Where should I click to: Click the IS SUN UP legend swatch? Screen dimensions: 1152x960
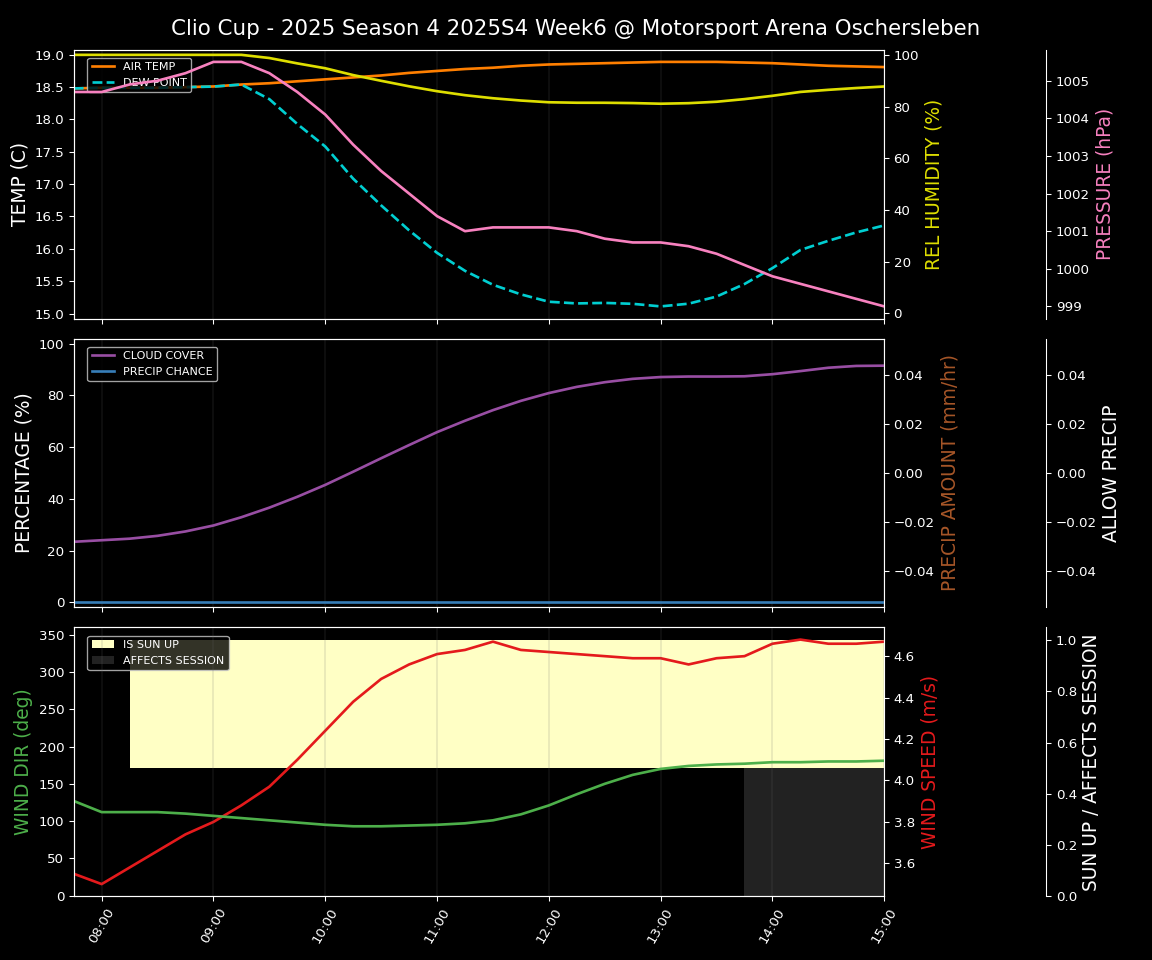pyautogui.click(x=104, y=645)
